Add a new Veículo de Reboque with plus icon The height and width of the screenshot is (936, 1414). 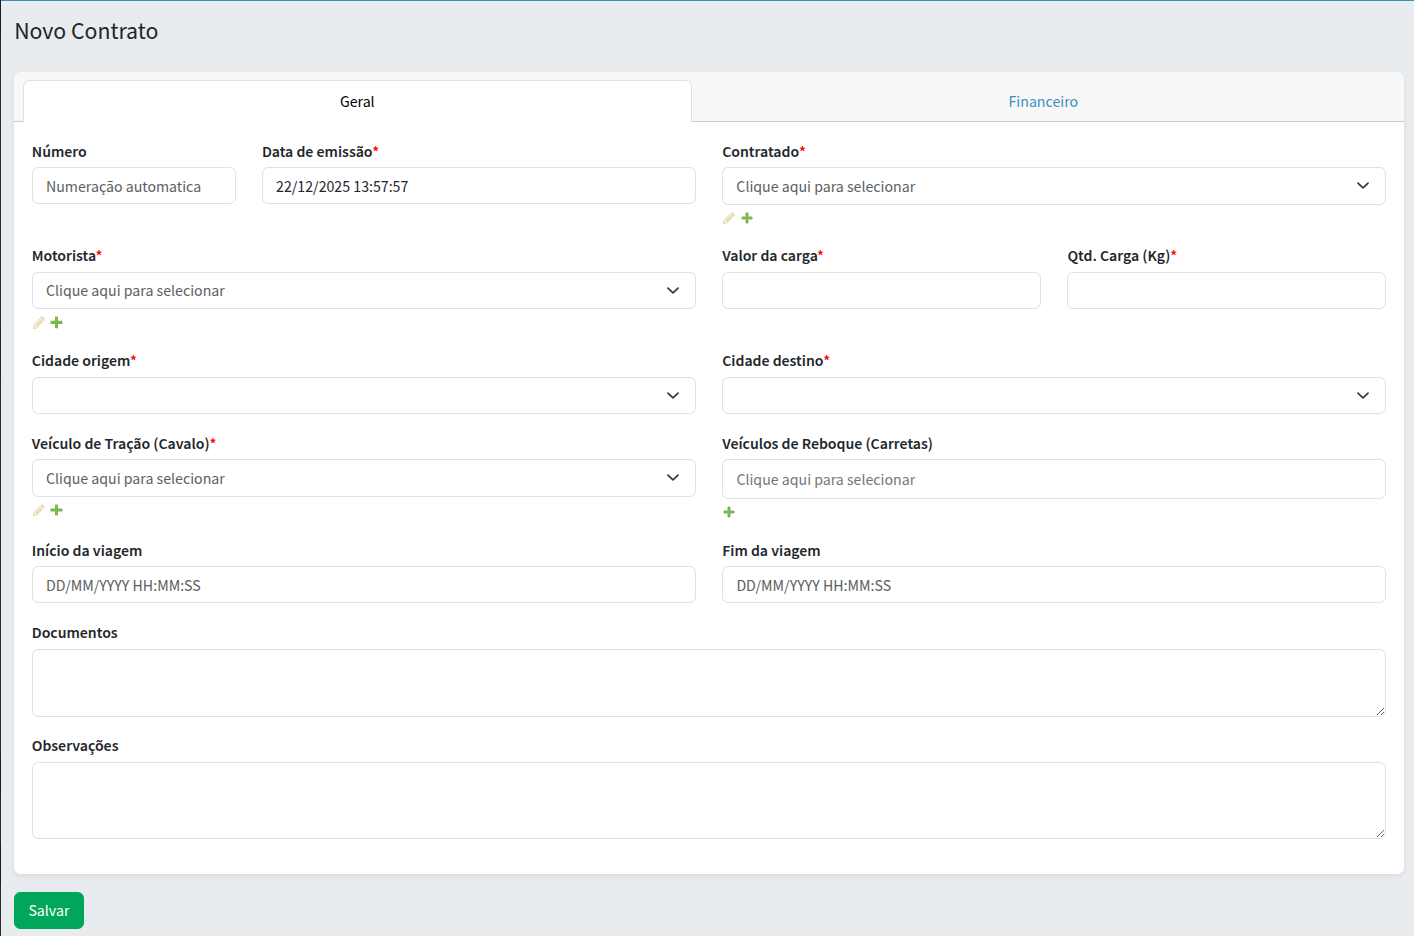pos(729,512)
